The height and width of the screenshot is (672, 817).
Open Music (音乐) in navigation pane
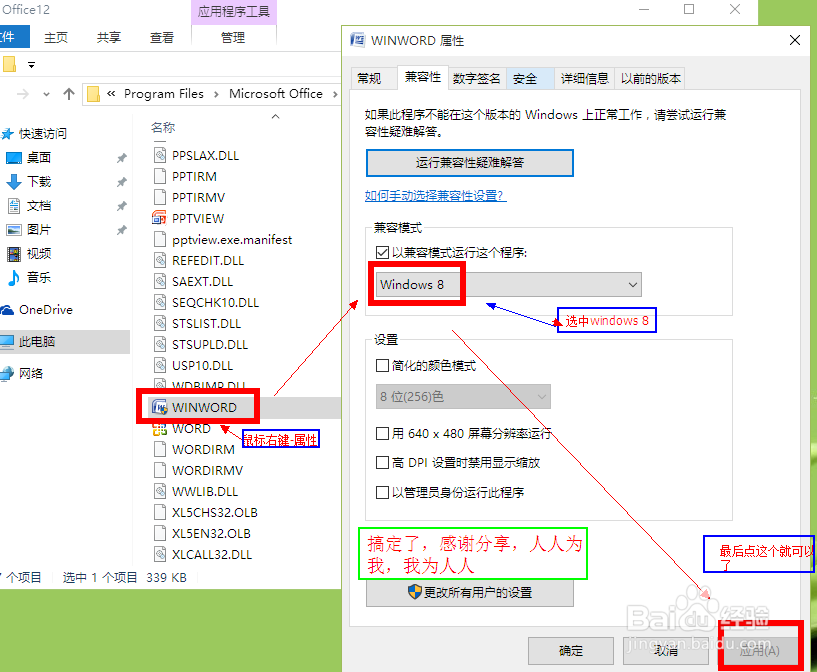tap(39, 277)
